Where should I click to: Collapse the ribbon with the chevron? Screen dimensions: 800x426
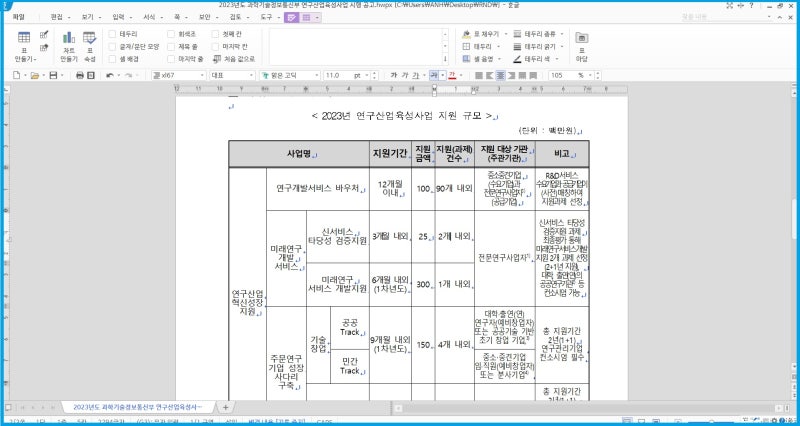[x=781, y=17]
